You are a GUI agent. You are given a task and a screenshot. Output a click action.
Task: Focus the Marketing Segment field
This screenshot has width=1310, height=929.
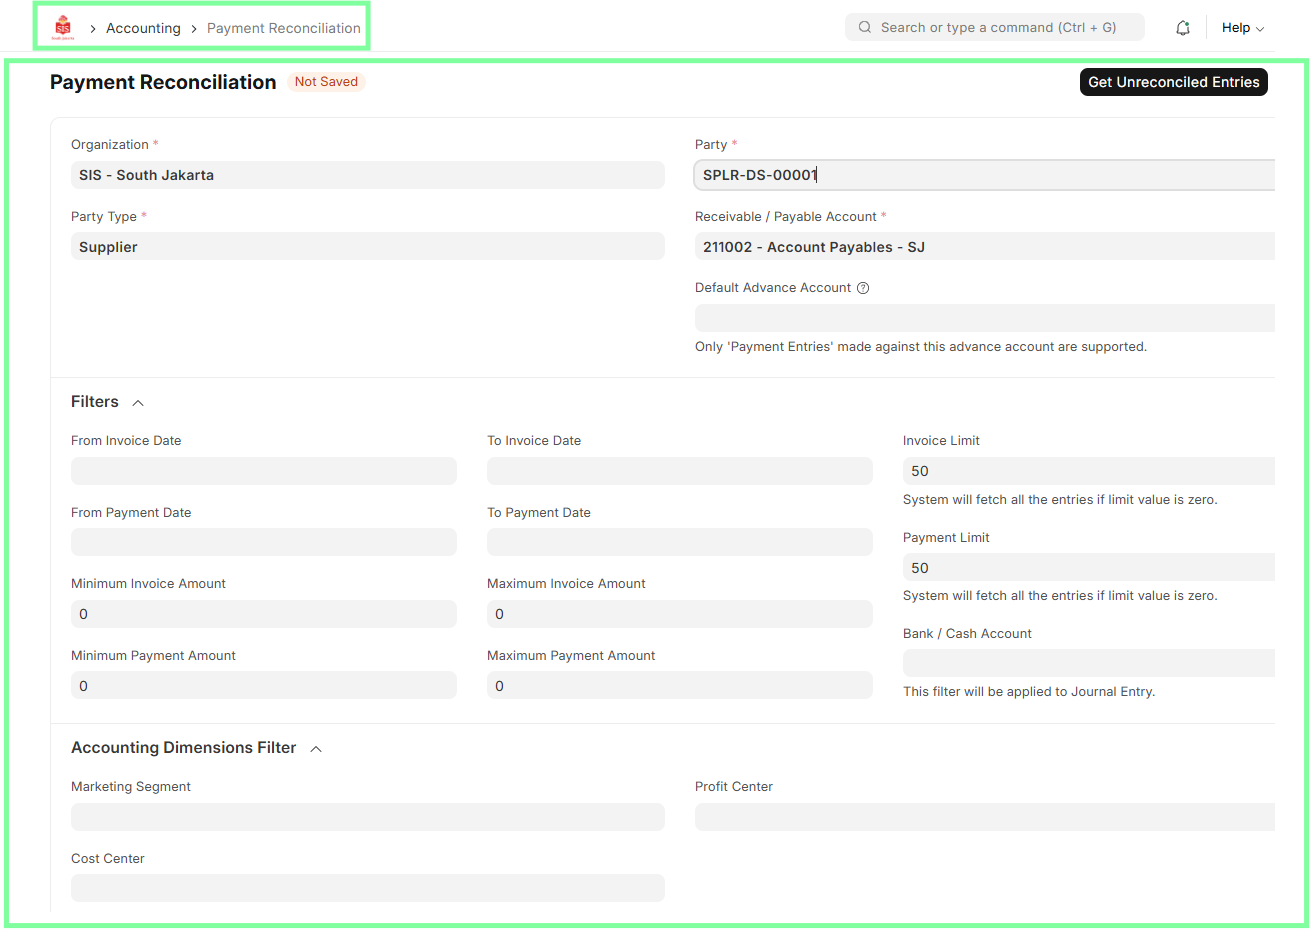pos(367,816)
